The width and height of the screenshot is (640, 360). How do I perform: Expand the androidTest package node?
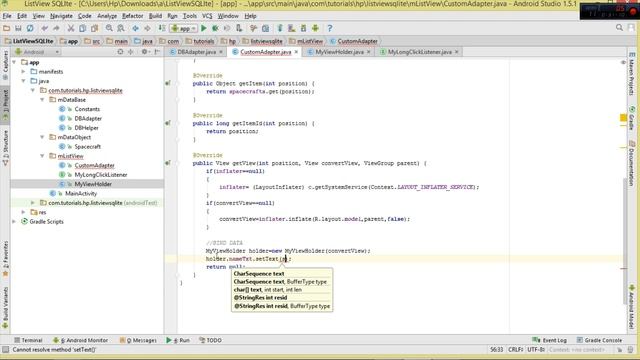pyautogui.click(x=33, y=203)
